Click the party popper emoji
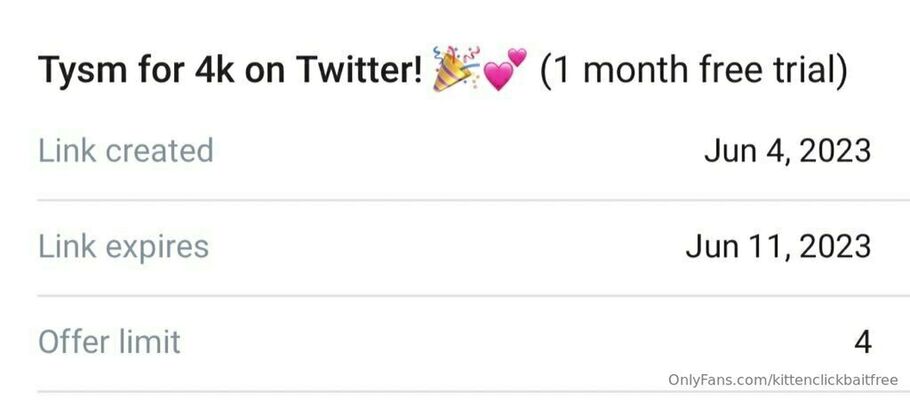Viewport: 910px width, 400px height. pyautogui.click(x=456, y=69)
